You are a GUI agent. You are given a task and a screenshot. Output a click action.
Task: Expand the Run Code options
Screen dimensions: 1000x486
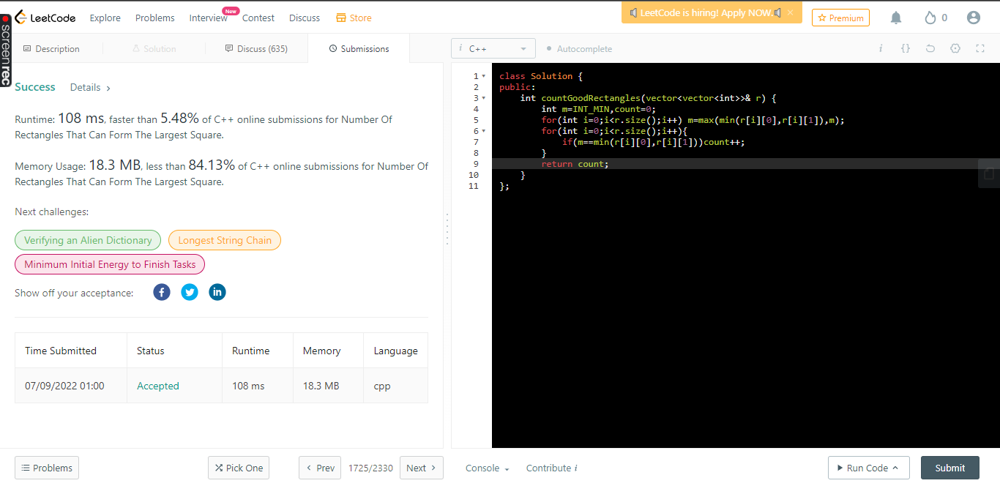point(868,468)
